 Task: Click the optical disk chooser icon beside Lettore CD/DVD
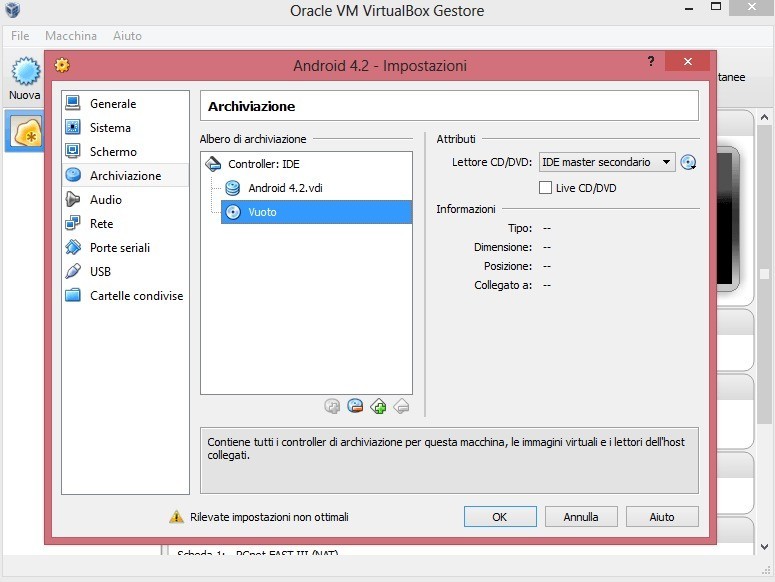(x=688, y=162)
